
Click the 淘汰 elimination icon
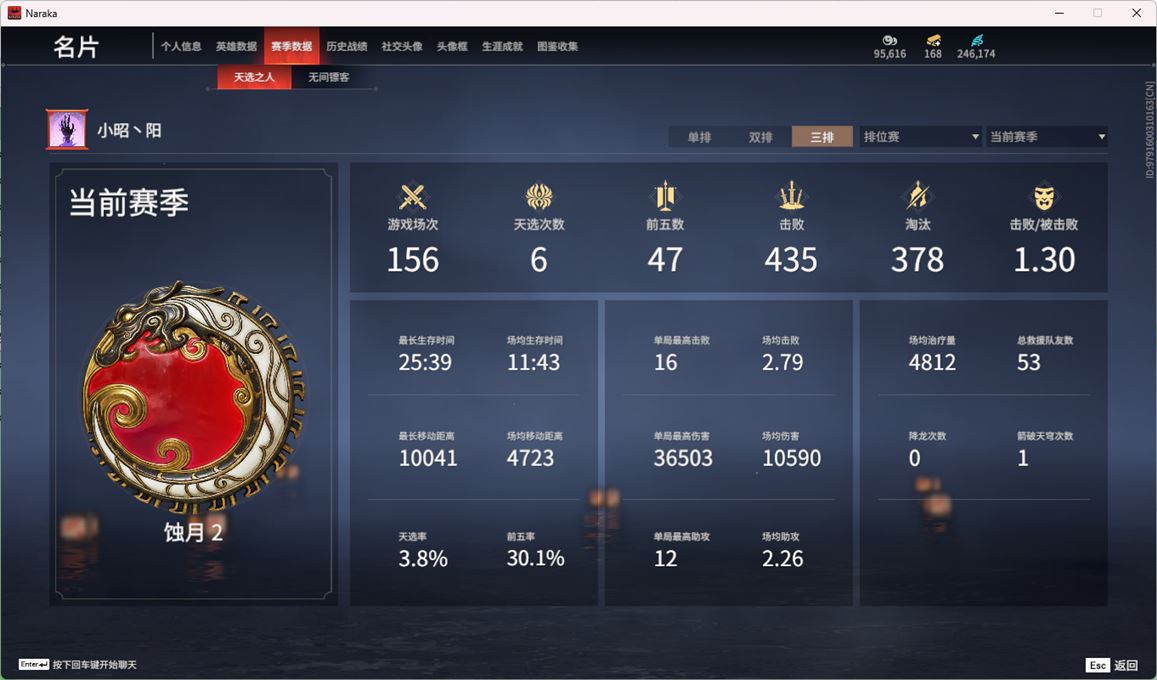click(x=917, y=196)
